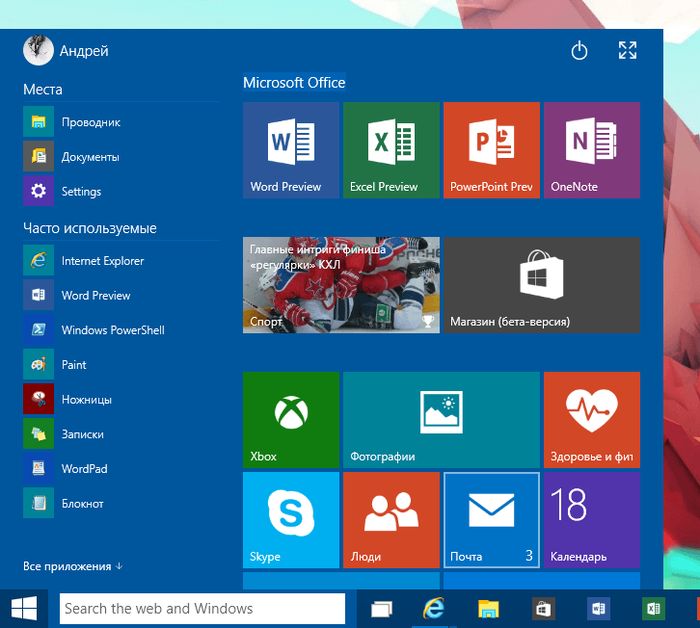700x628 pixels.
Task: Click the Search the web and Windows box
Action: (202, 608)
